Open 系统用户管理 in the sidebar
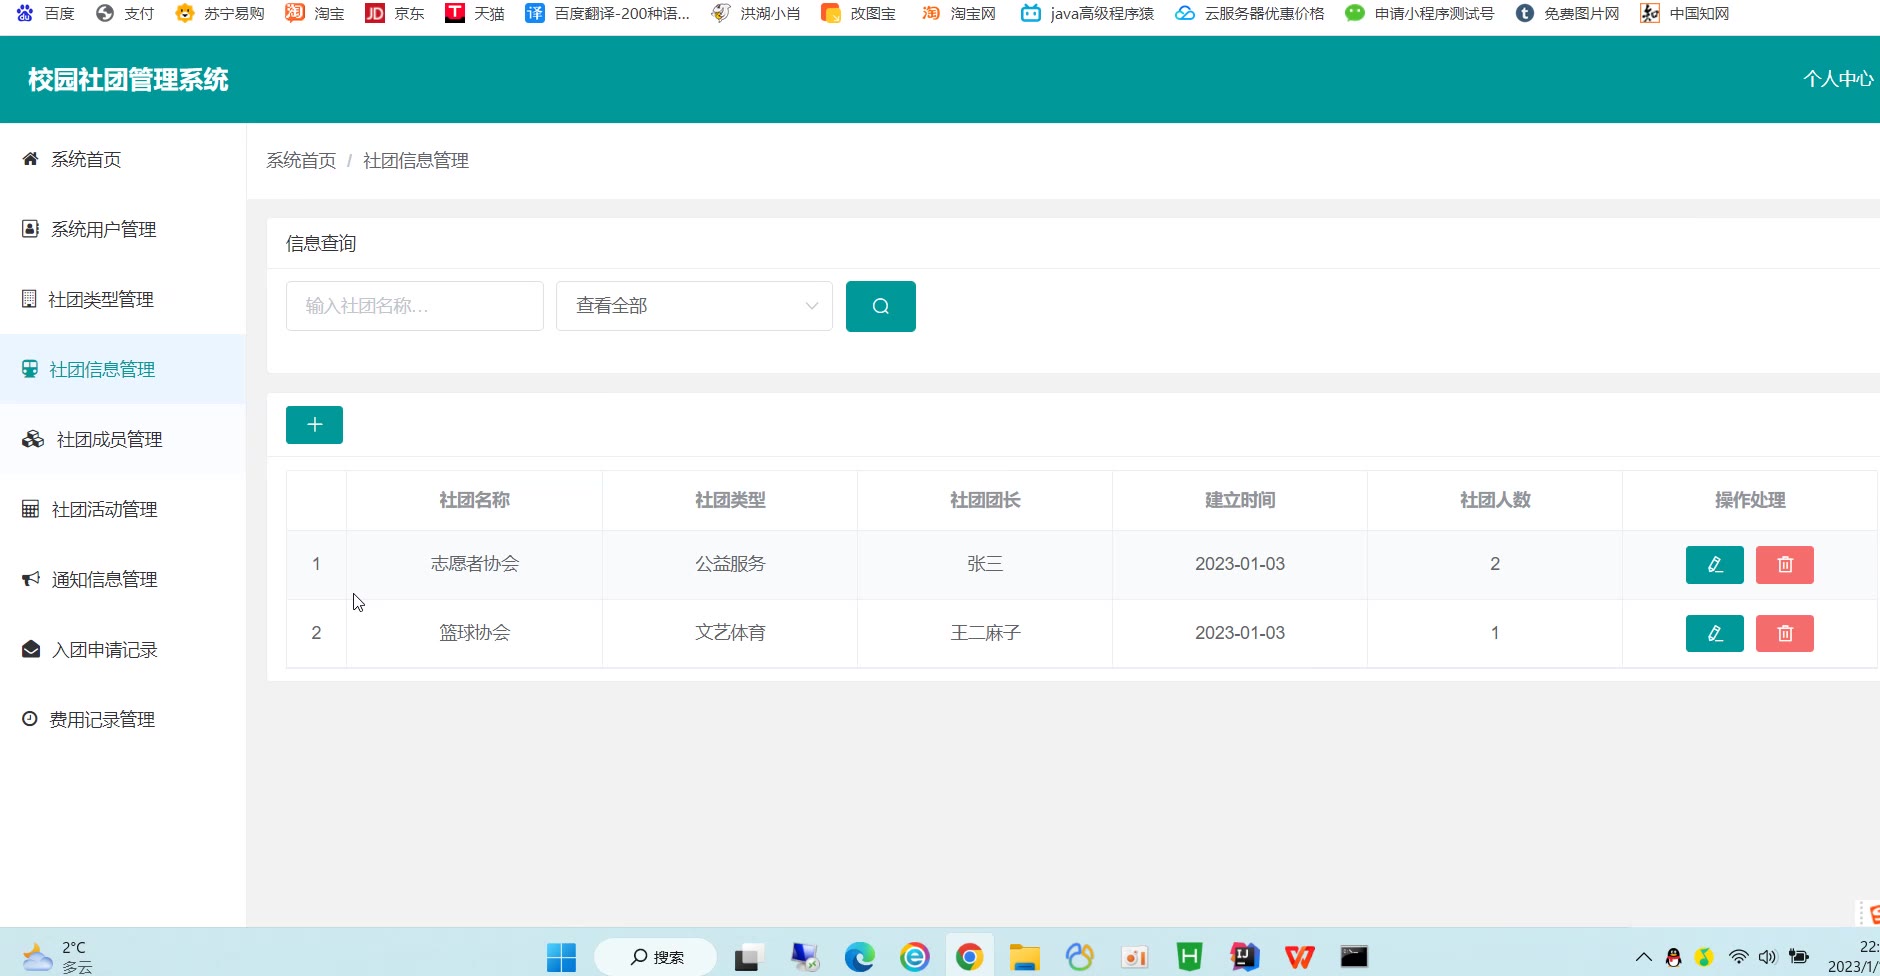This screenshot has width=1880, height=976. click(103, 230)
